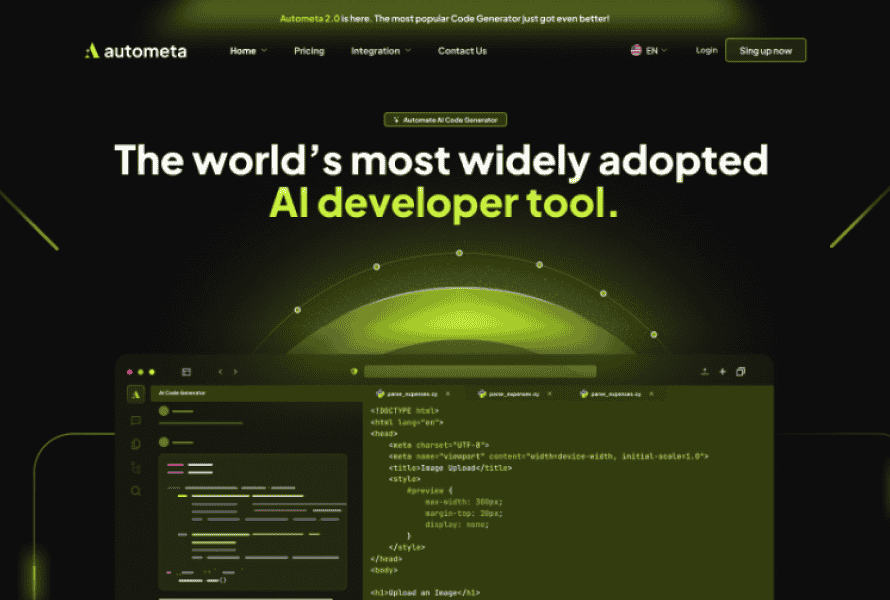Click the forward arrow in editor toolbar
The width and height of the screenshot is (890, 600).
coord(236,372)
